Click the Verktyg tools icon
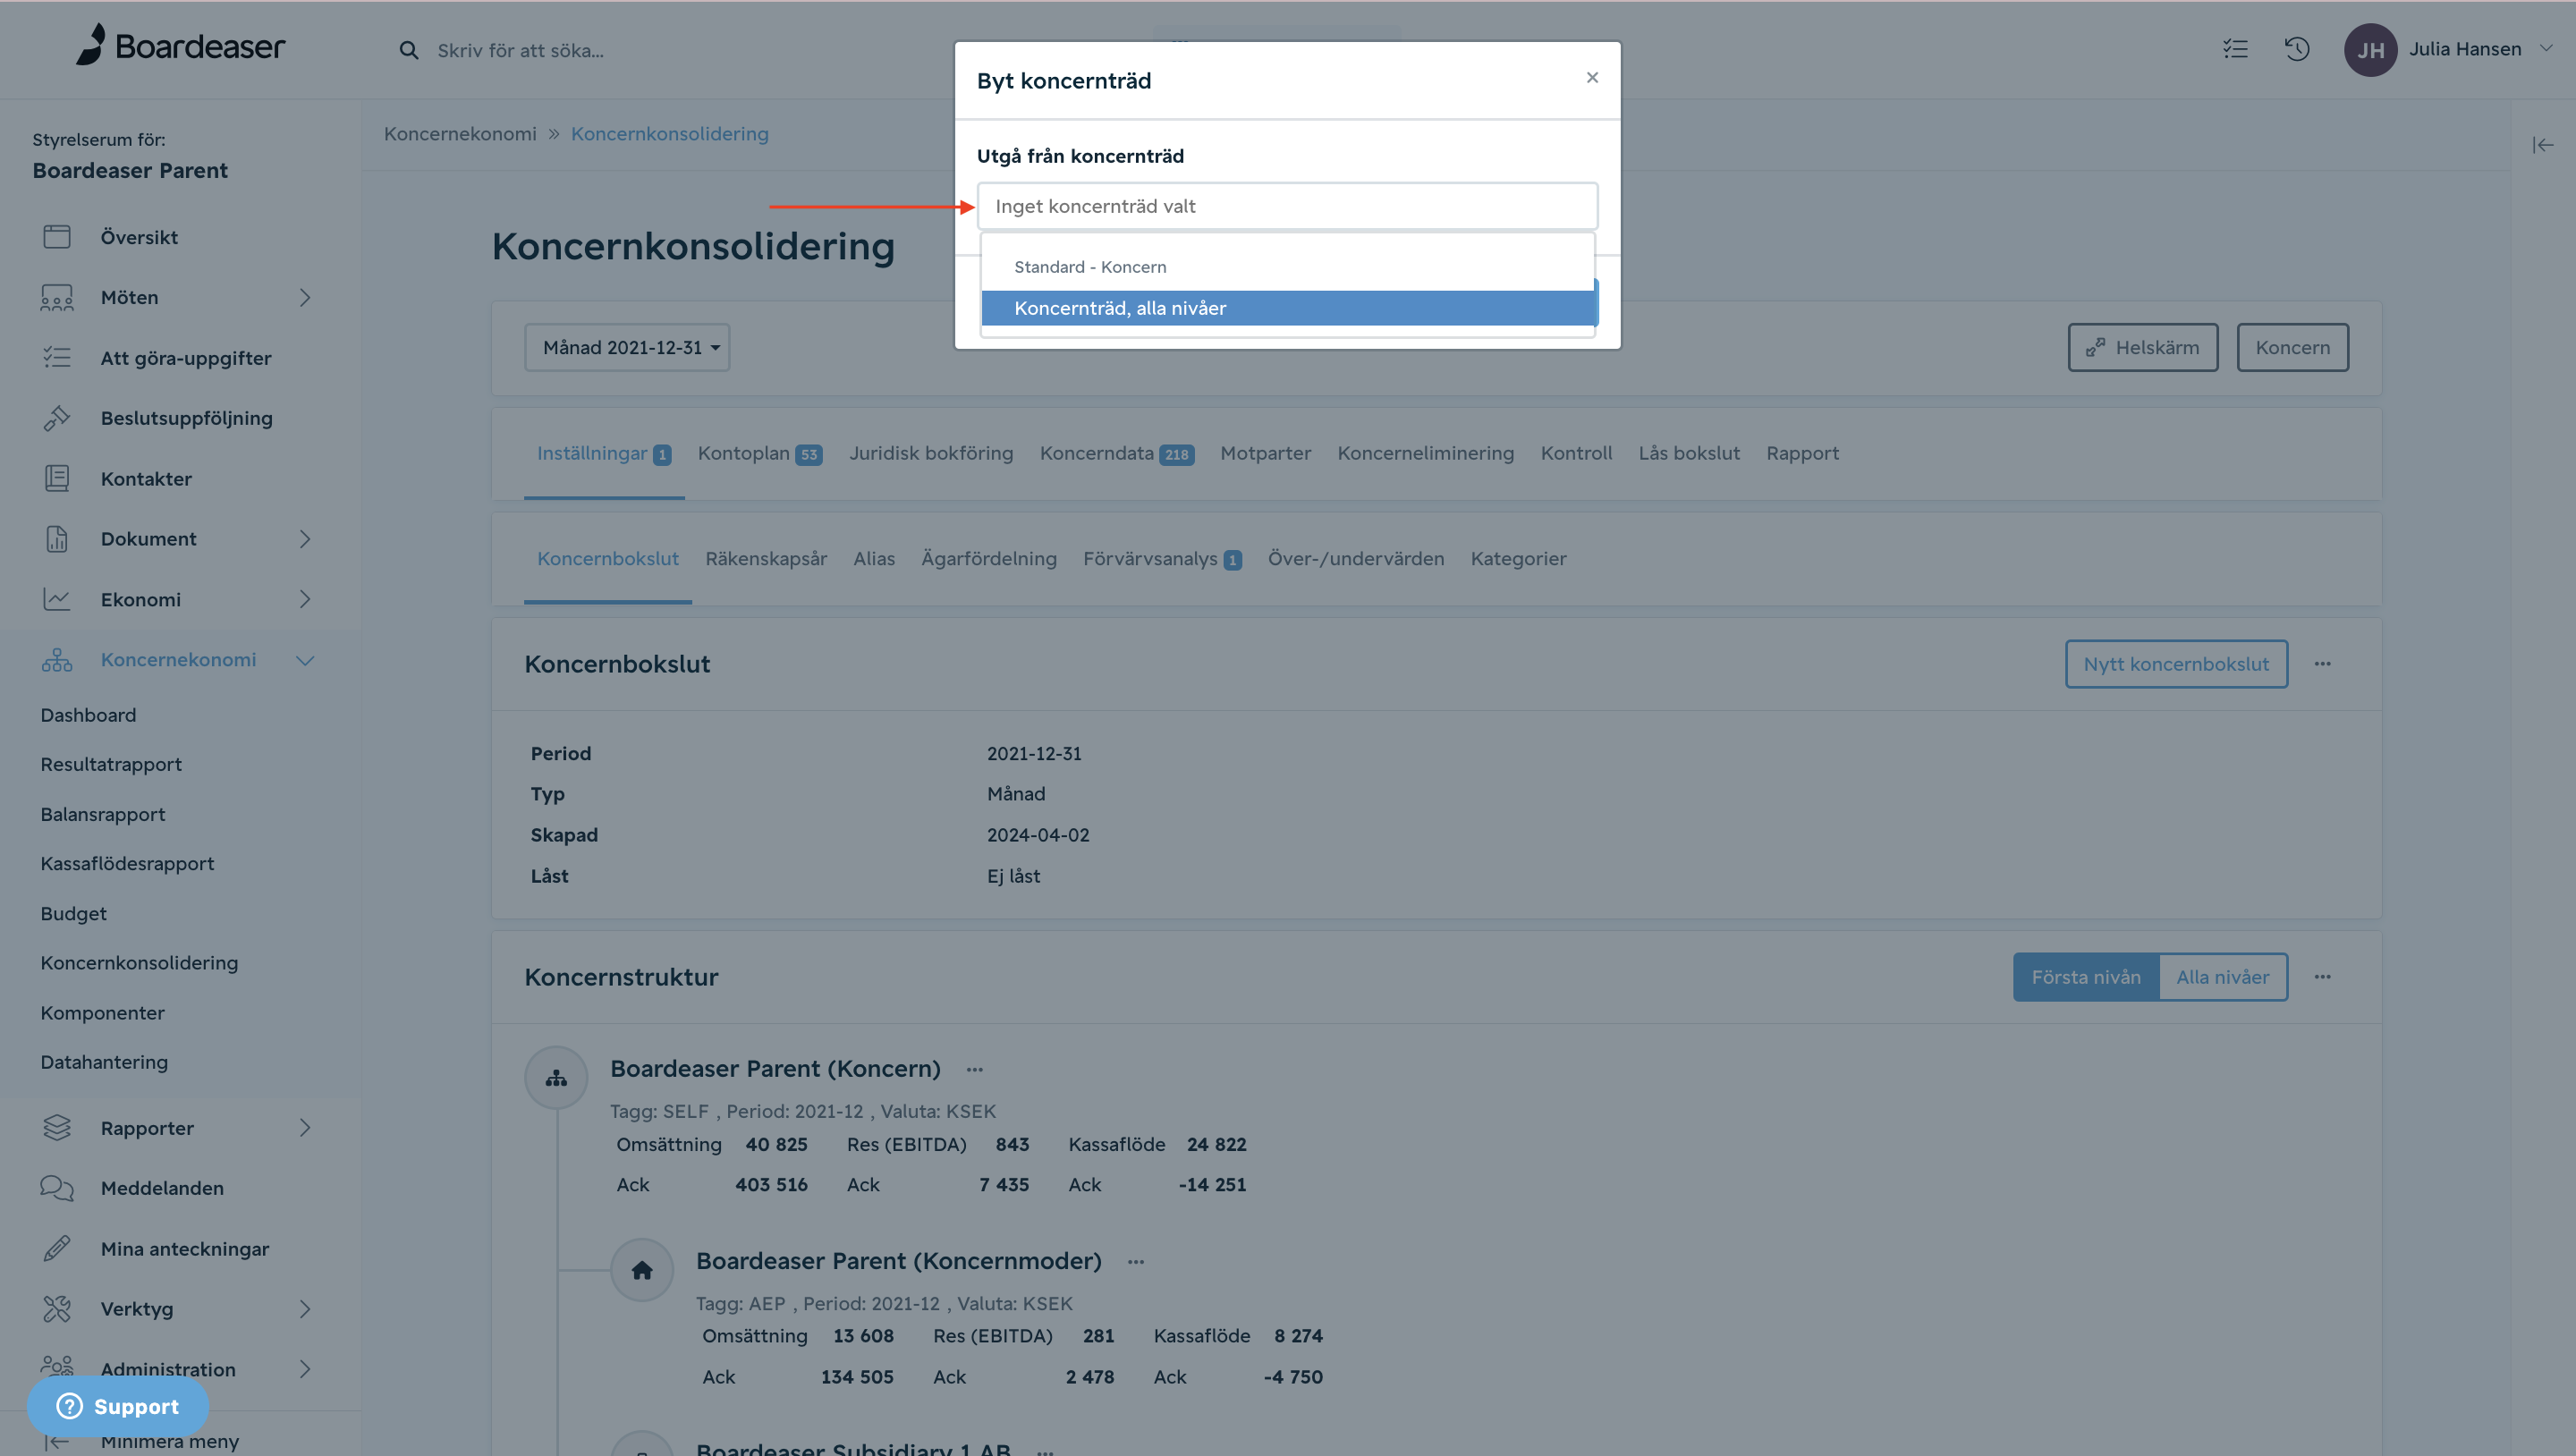The width and height of the screenshot is (2576, 1456). click(57, 1308)
